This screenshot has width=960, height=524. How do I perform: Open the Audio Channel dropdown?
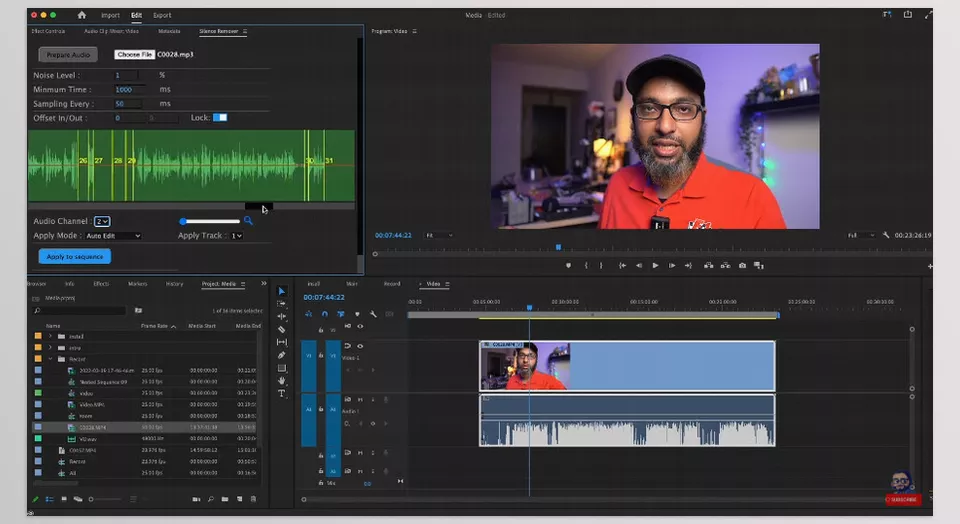pyautogui.click(x=102, y=221)
